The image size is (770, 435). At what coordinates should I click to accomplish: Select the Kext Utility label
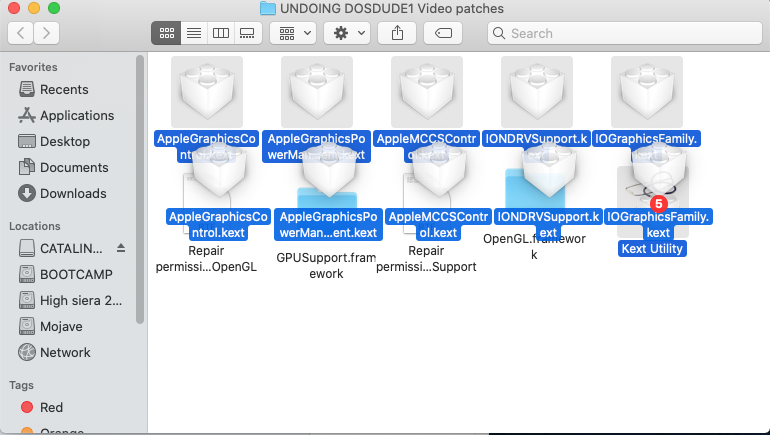click(x=652, y=249)
